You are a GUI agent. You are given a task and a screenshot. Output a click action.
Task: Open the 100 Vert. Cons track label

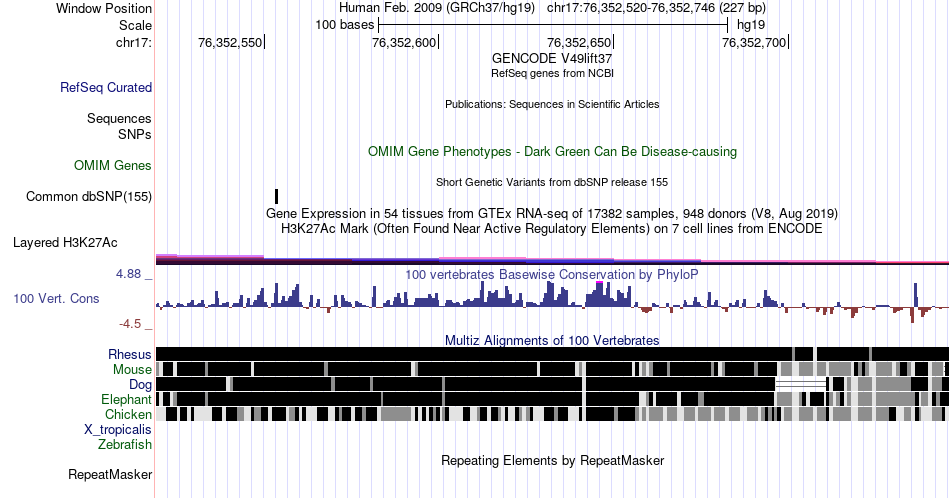click(x=56, y=298)
